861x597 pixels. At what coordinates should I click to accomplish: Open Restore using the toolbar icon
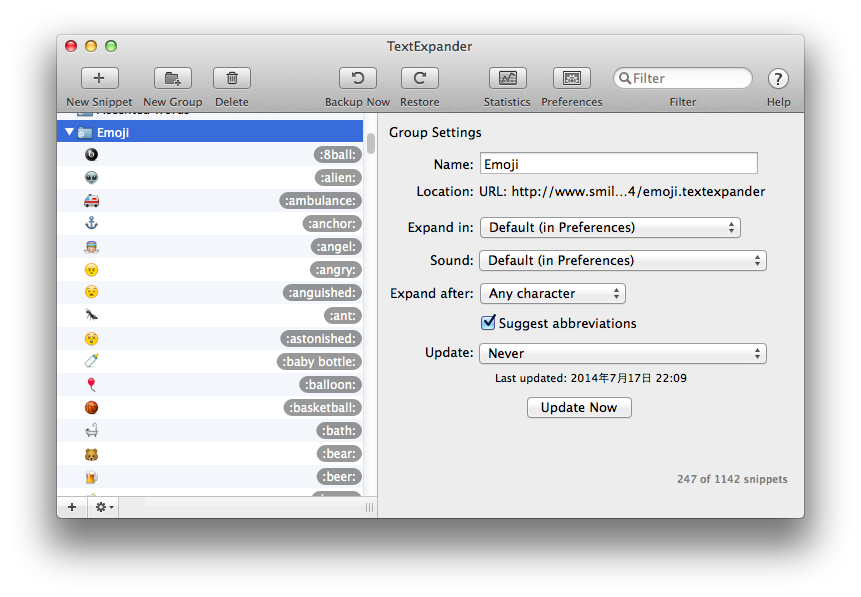click(x=419, y=78)
